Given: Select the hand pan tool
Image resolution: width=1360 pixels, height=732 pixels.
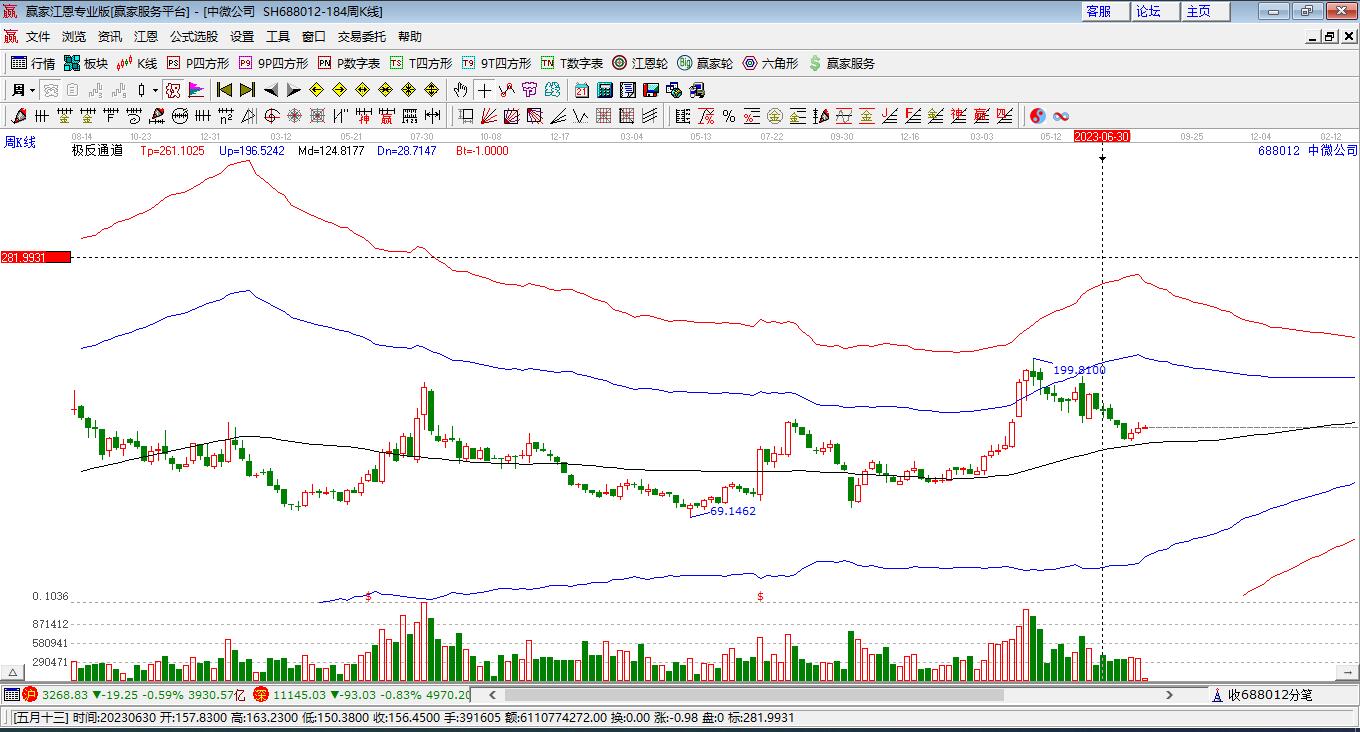Looking at the screenshot, I should 460,90.
